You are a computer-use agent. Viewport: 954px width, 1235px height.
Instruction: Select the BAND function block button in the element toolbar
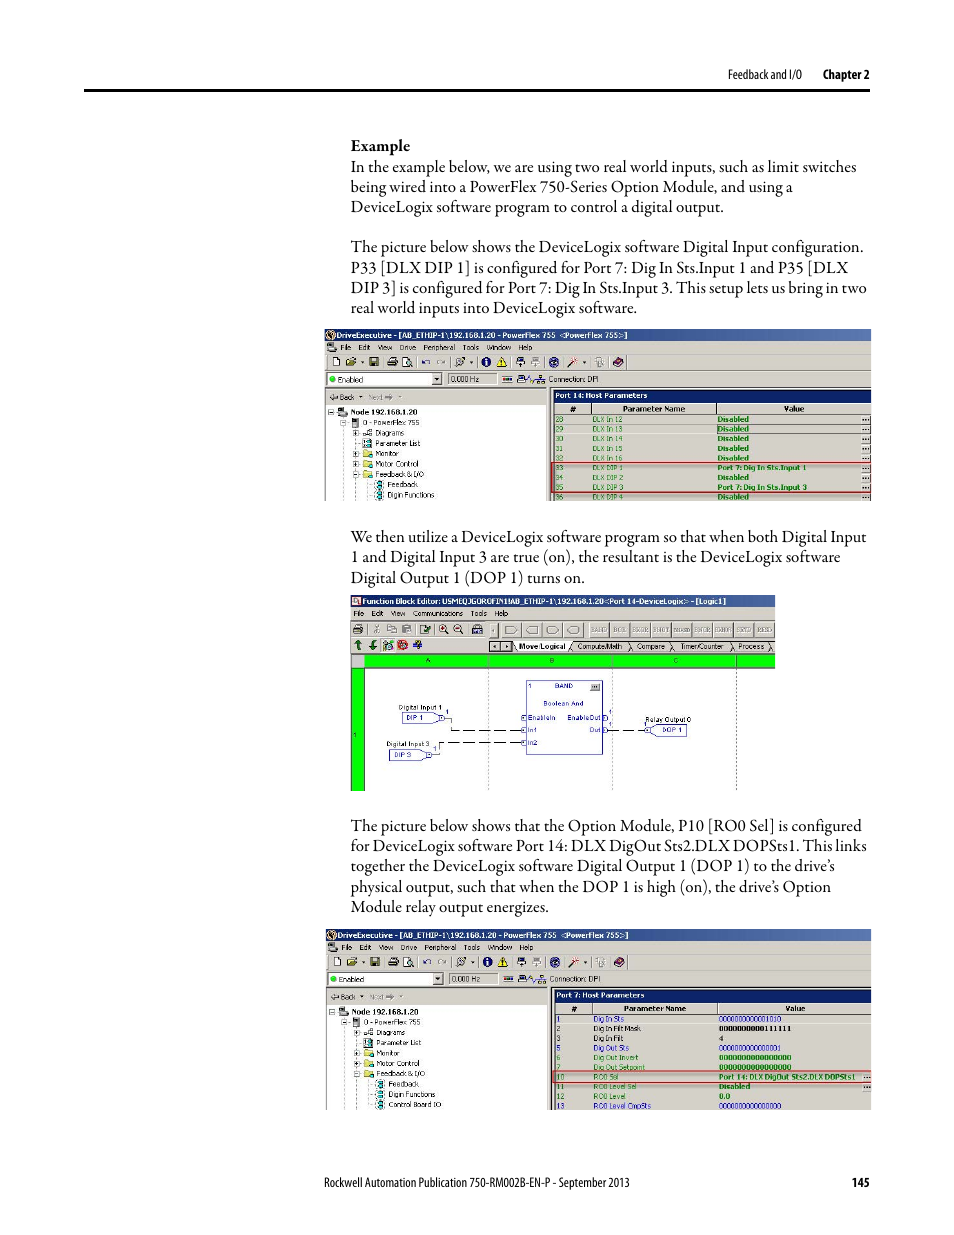click(598, 630)
